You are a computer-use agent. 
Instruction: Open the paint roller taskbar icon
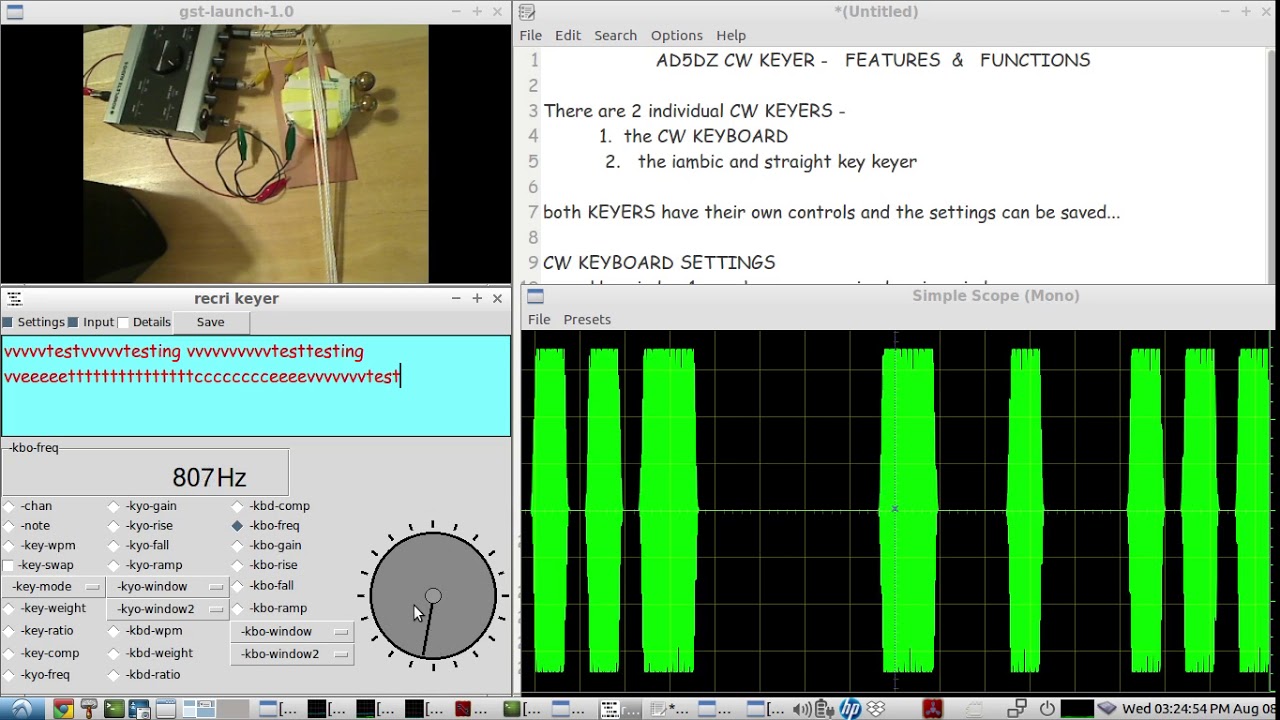[x=89, y=709]
